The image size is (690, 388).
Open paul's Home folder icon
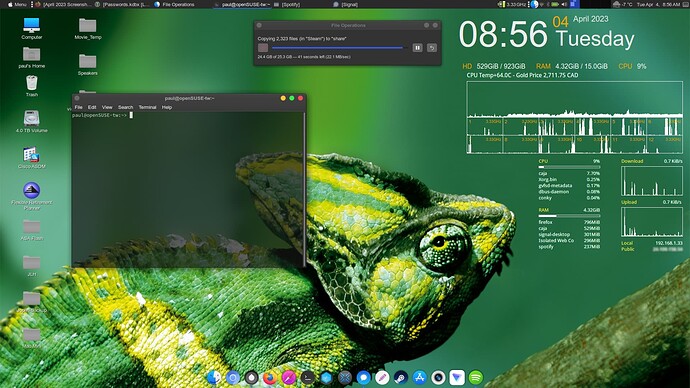click(32, 57)
